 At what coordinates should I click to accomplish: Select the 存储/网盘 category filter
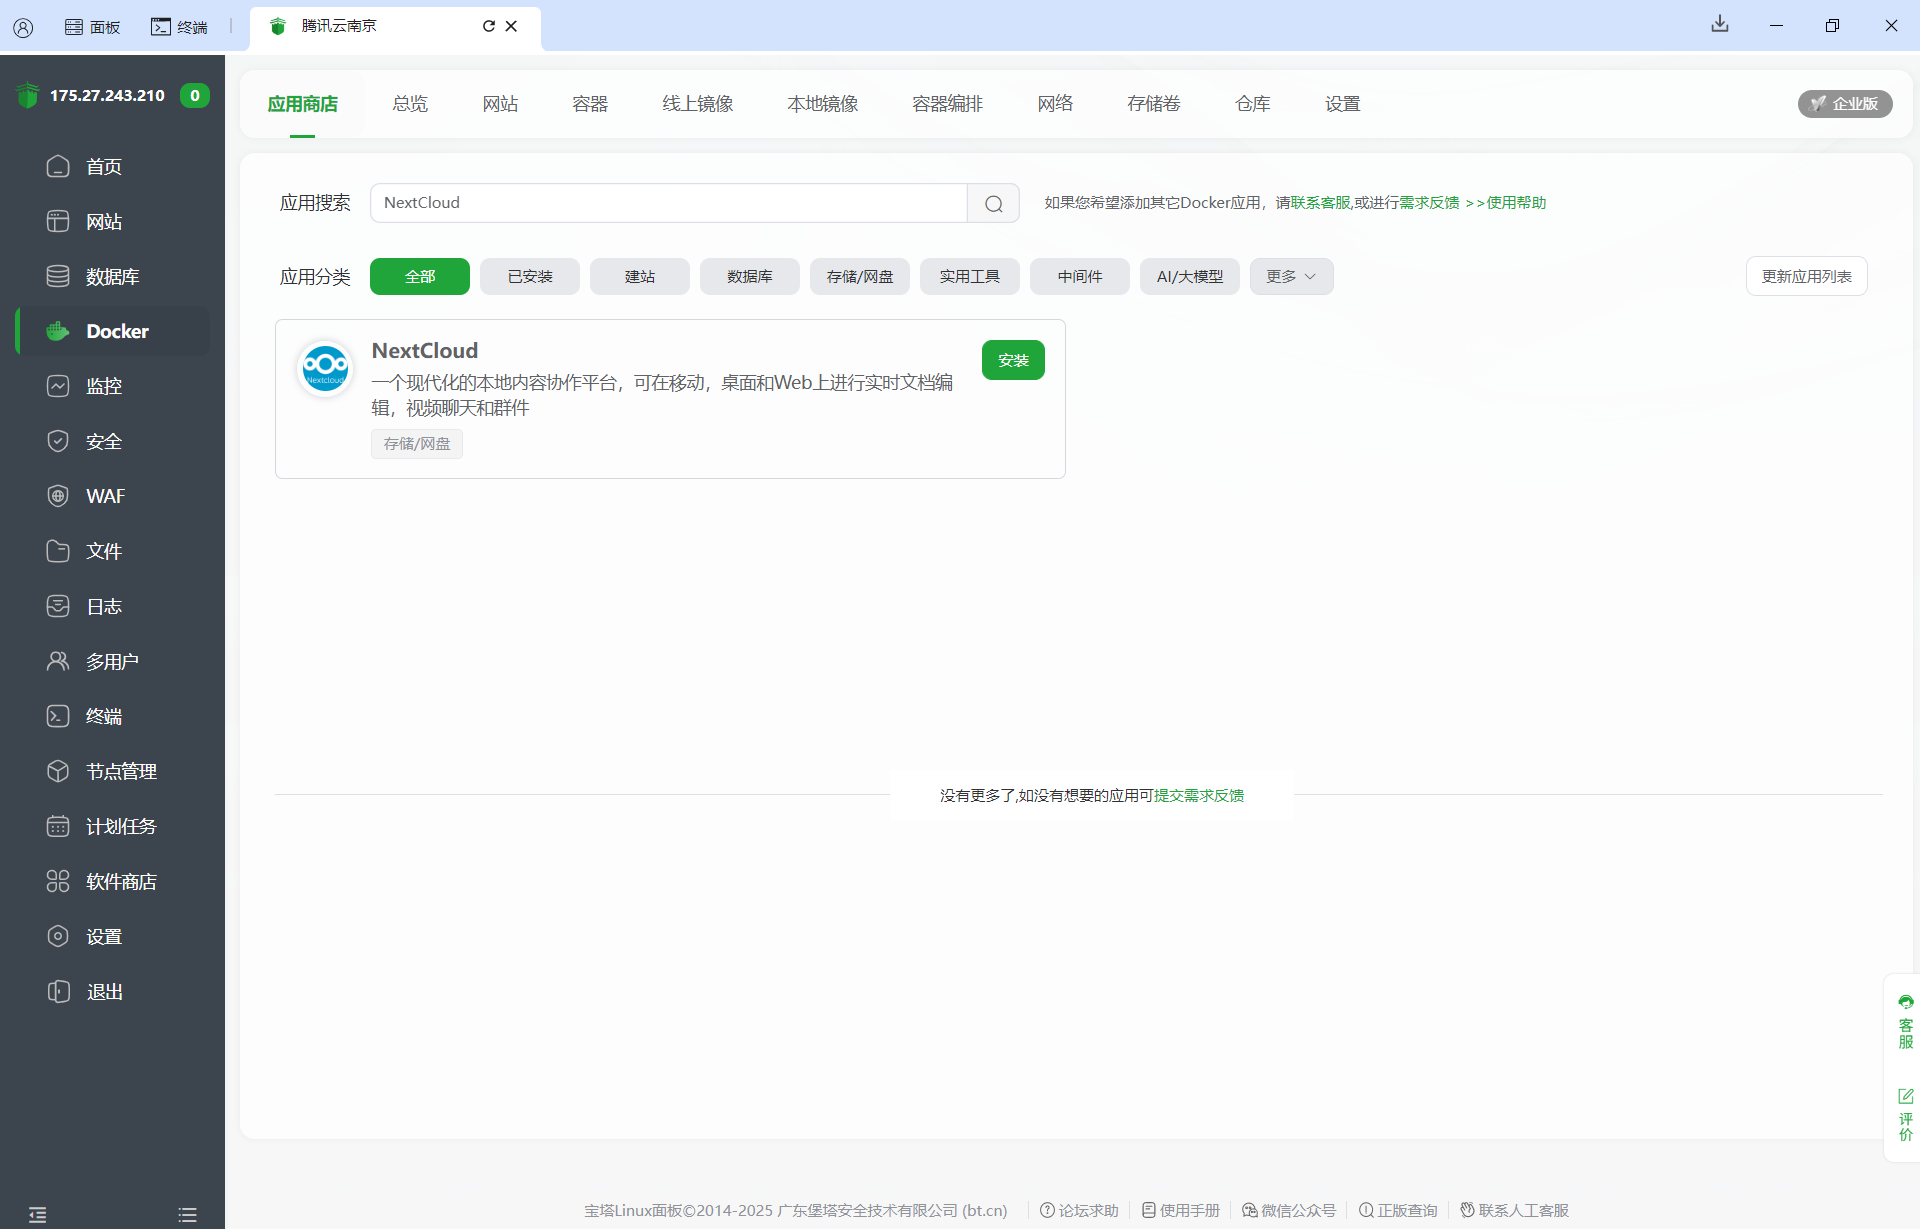(859, 277)
